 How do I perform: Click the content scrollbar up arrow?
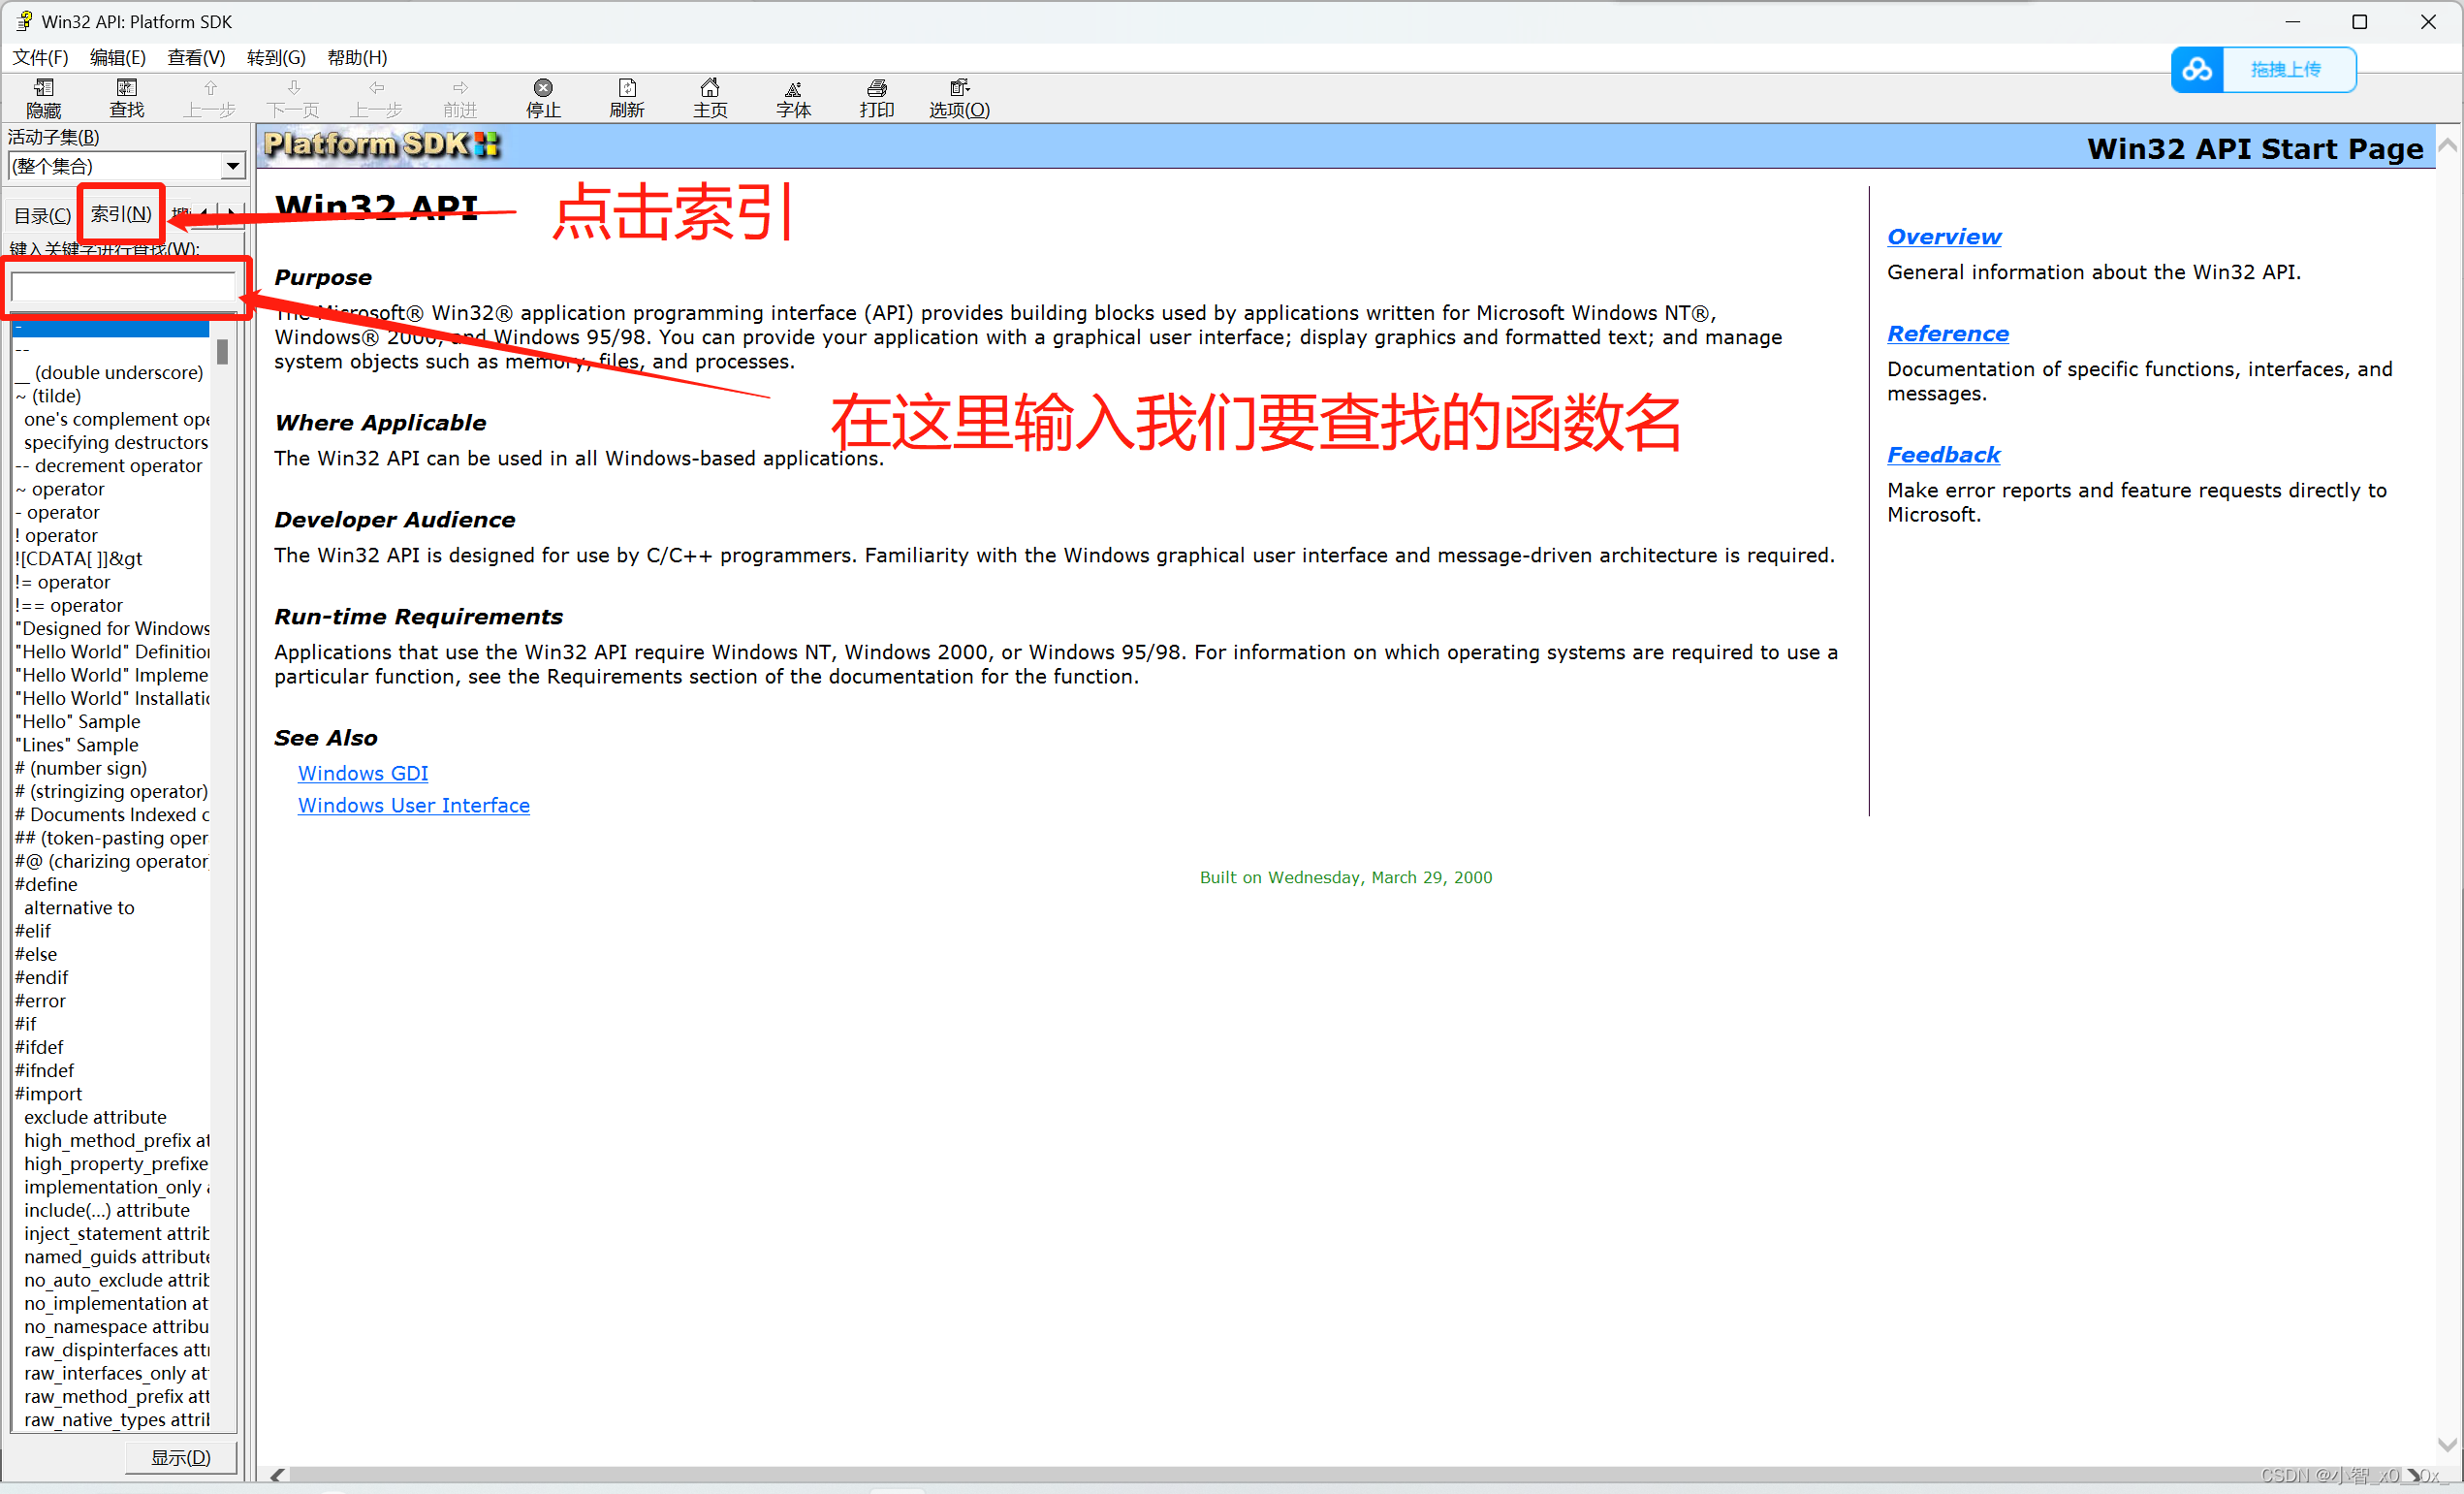(x=2447, y=145)
